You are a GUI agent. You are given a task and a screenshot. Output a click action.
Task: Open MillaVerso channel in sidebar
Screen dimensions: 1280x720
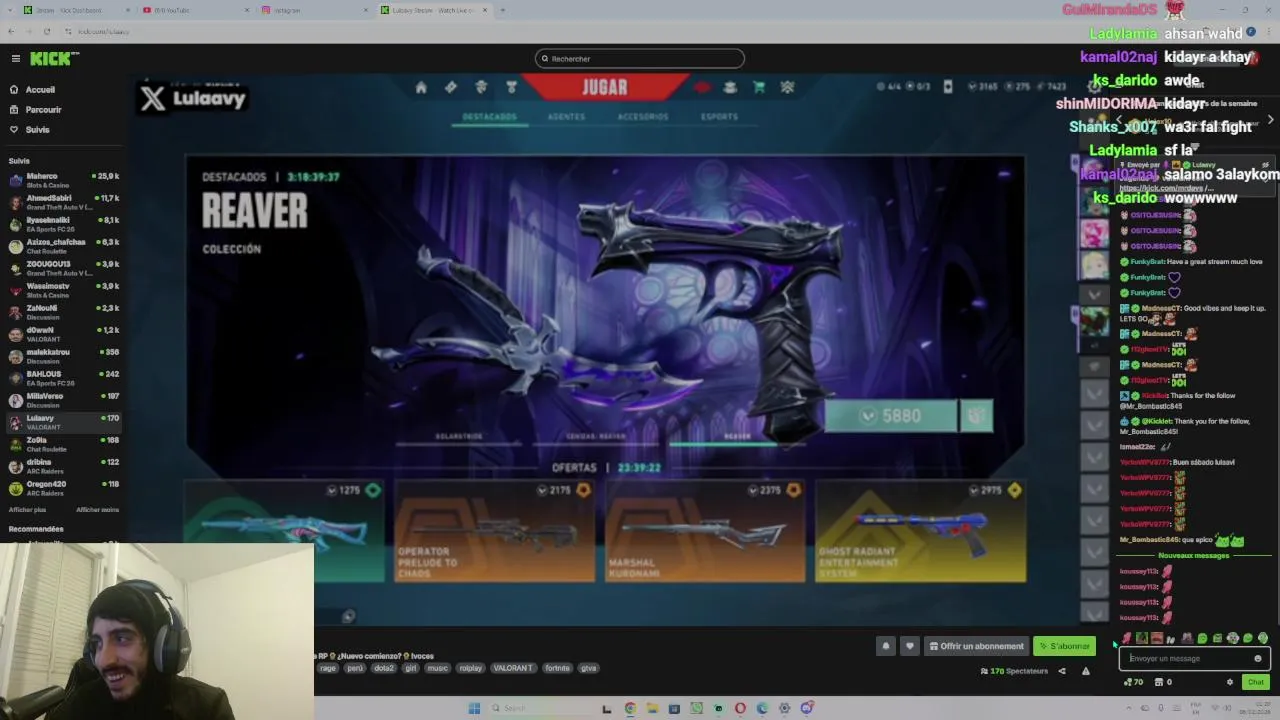point(63,400)
